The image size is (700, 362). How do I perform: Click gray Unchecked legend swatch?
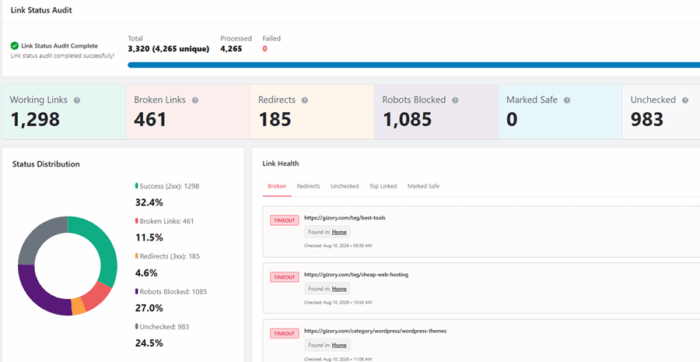137,327
